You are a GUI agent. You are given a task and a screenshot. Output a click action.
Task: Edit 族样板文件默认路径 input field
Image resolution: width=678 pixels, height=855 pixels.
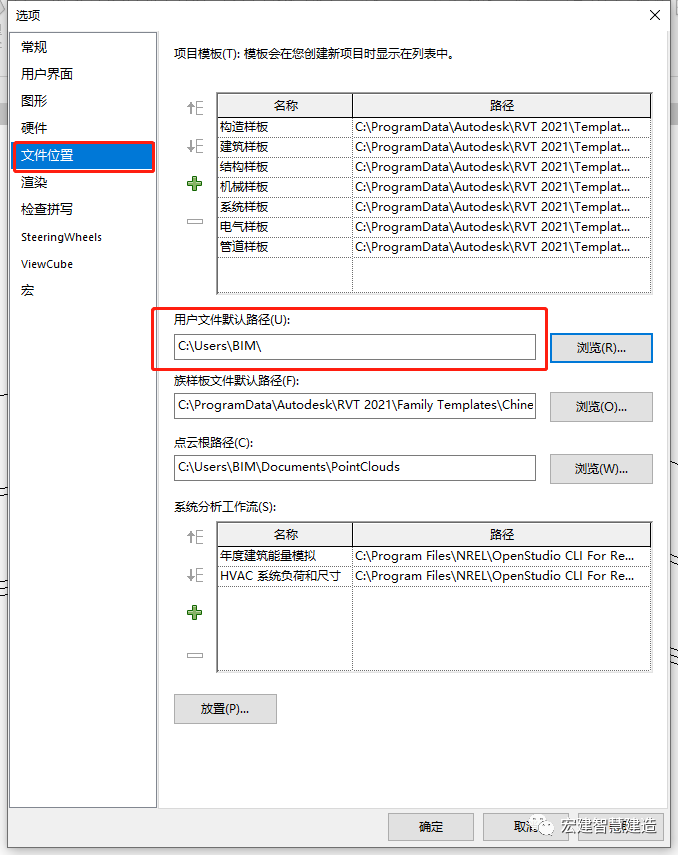355,406
